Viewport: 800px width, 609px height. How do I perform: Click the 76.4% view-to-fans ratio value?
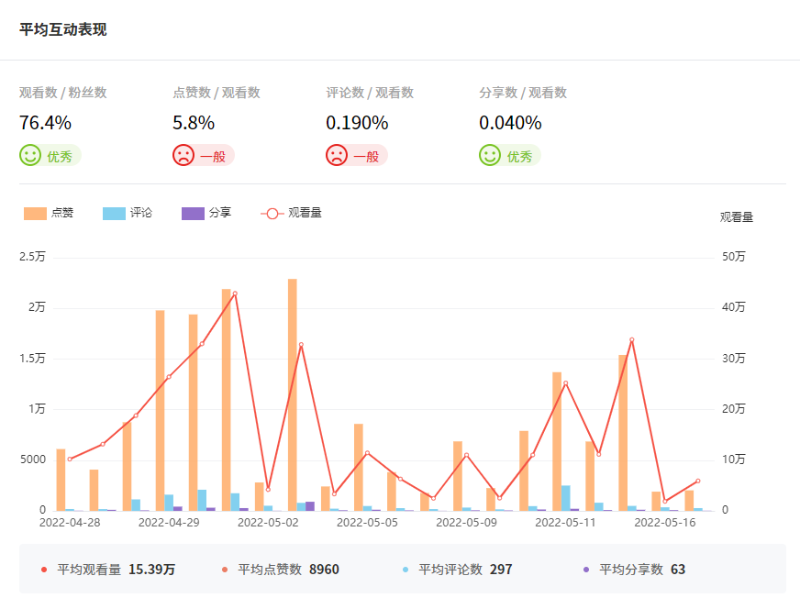coord(45,123)
